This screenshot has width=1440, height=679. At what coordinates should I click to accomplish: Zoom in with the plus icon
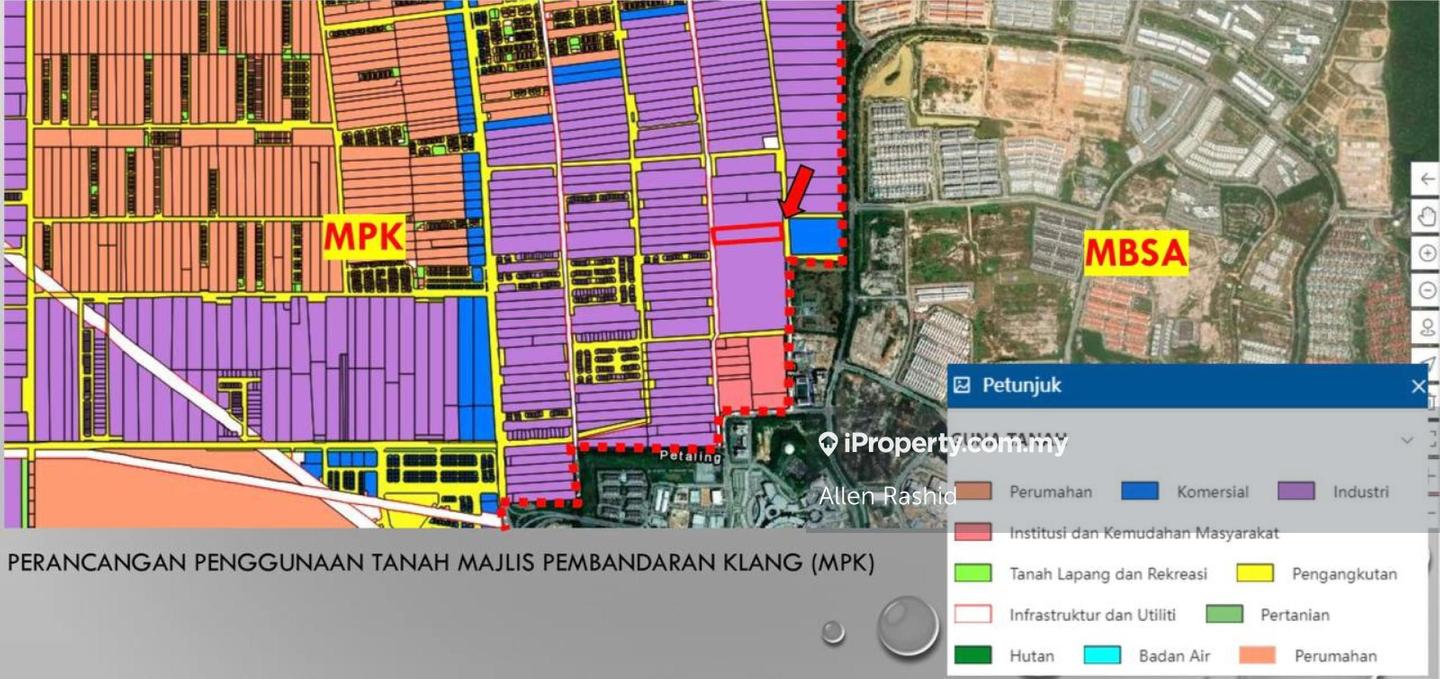click(x=1427, y=254)
